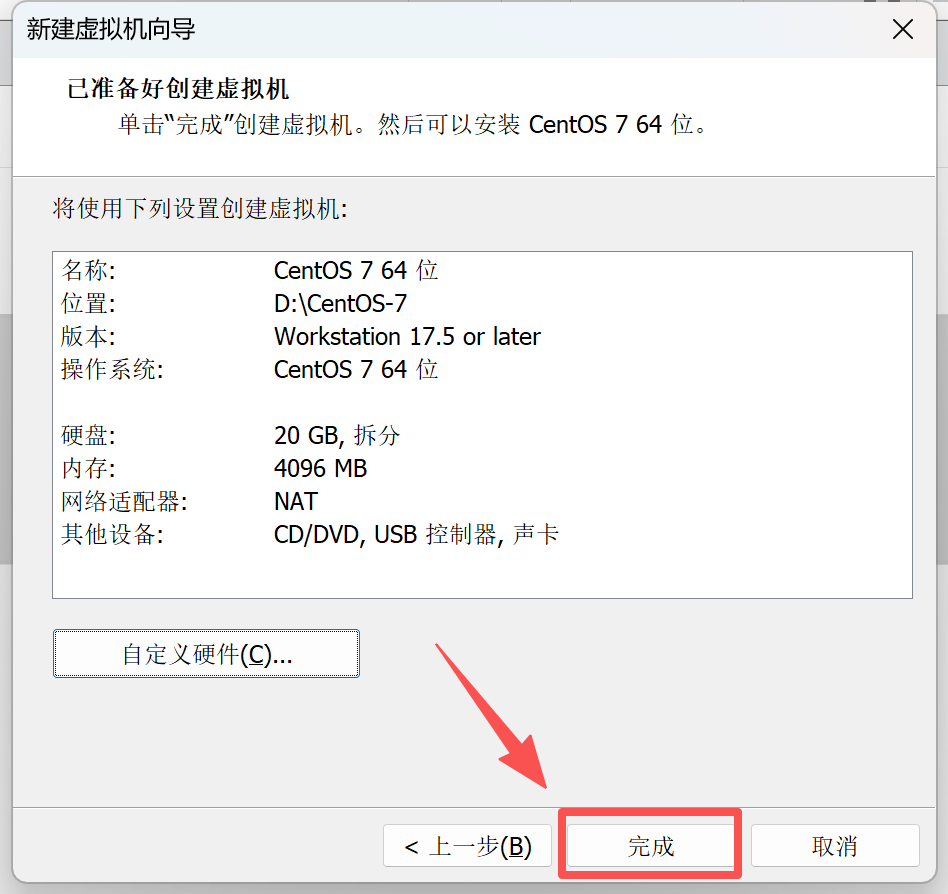Select the 名称: CentOS 7 64 位 row
The width and height of the screenshot is (948, 894).
250,270
